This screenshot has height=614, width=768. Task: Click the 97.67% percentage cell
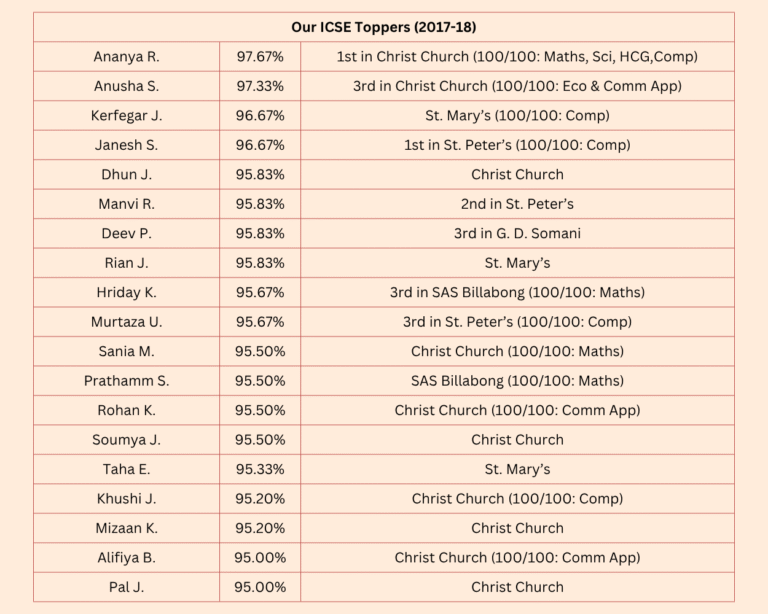coord(260,57)
